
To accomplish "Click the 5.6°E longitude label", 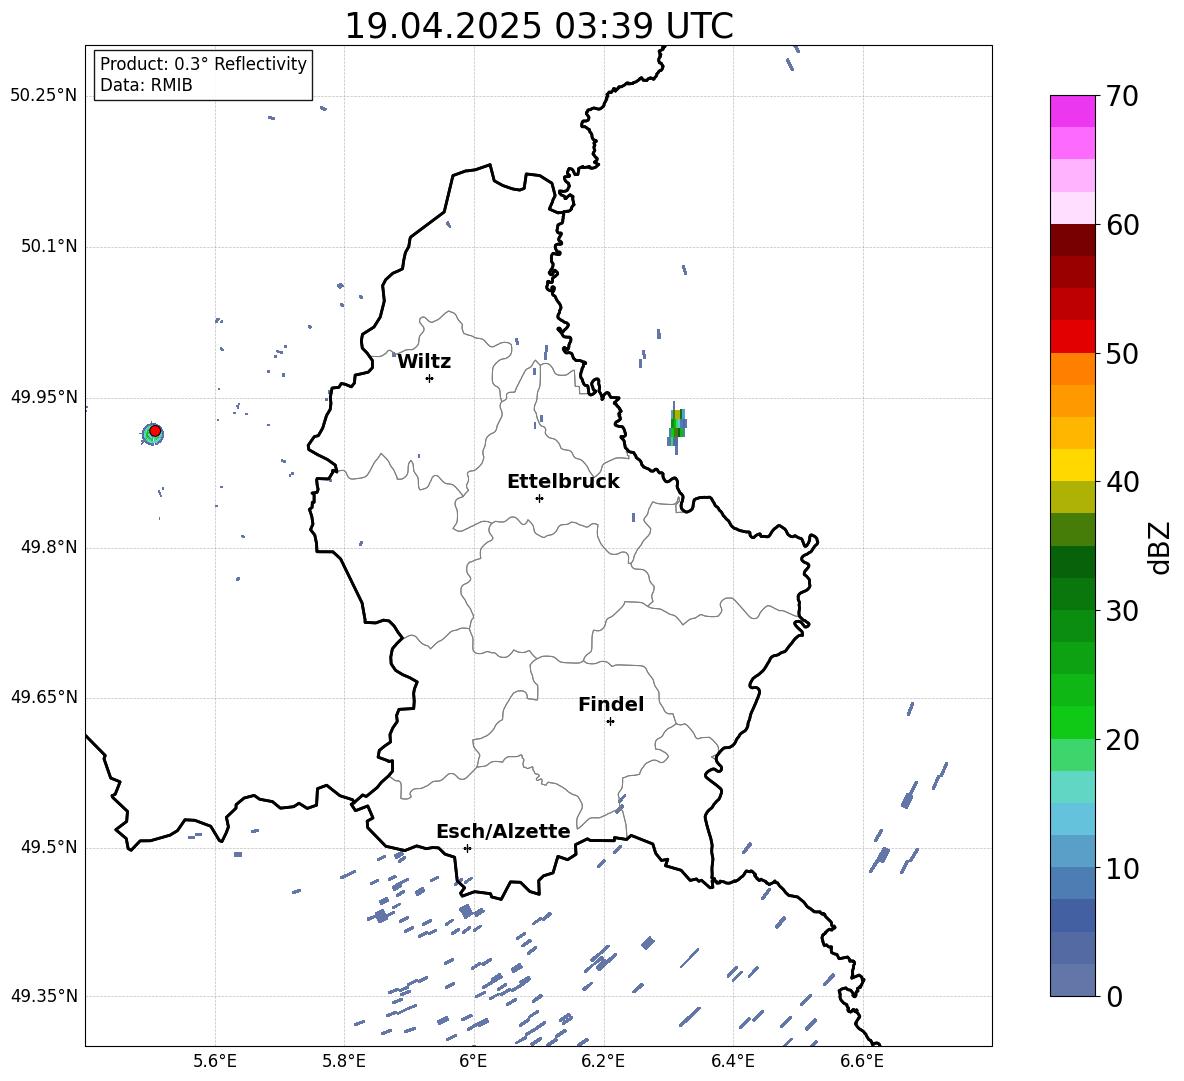I will pos(215,1061).
